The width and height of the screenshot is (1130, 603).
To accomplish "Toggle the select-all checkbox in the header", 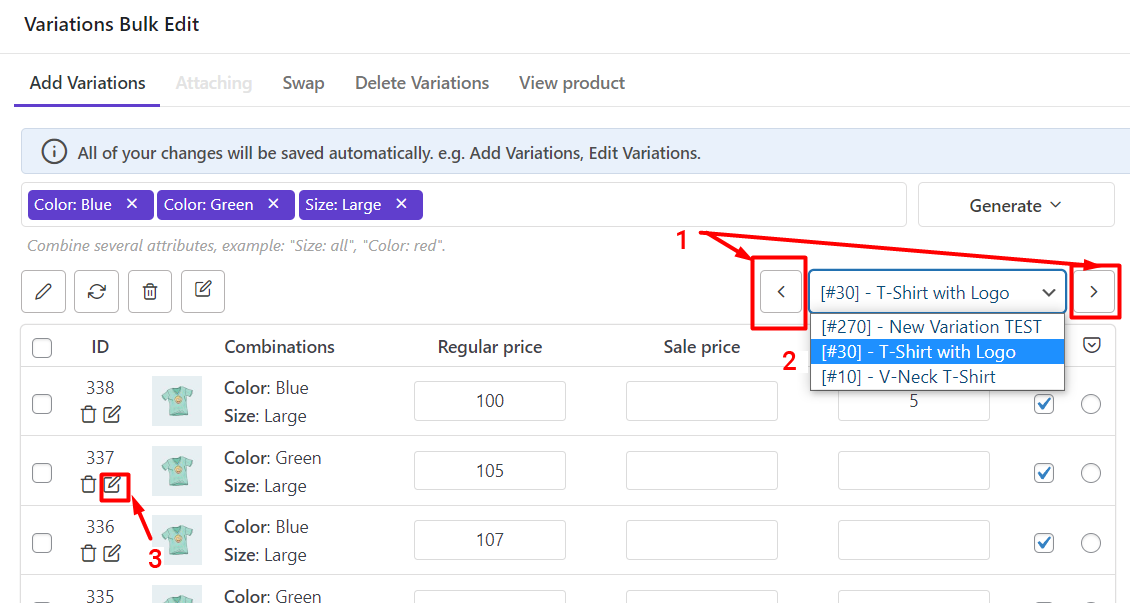I will pyautogui.click(x=43, y=348).
